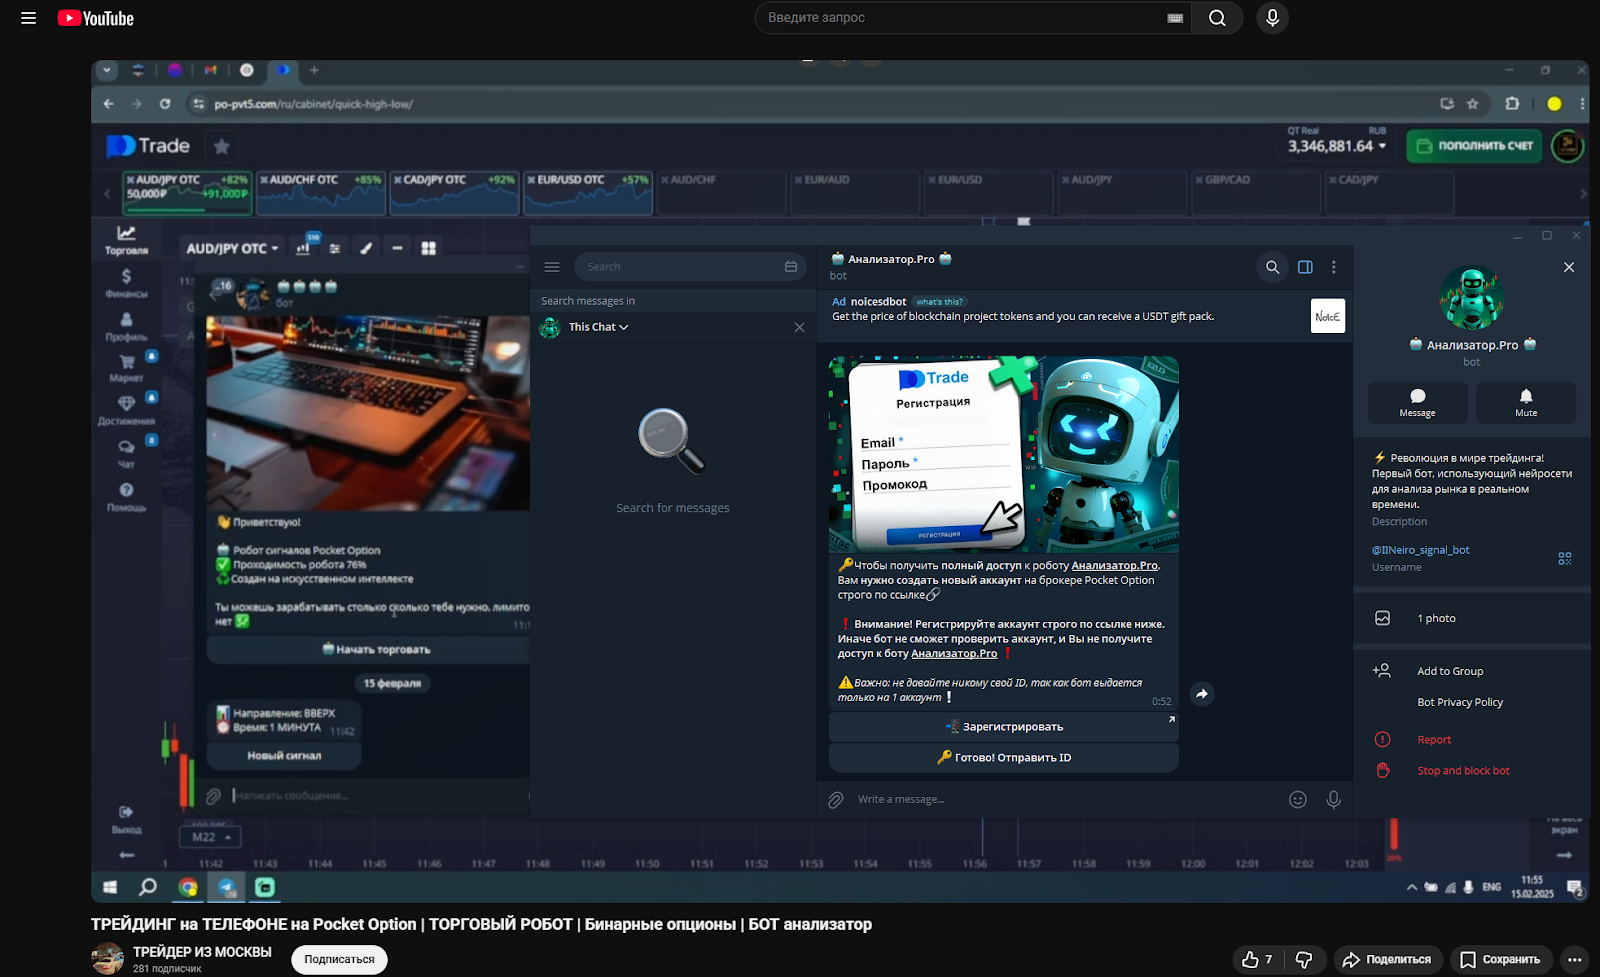Mute the Анализатор.Pro bot notifications
This screenshot has height=977, width=1600.
(x=1525, y=402)
